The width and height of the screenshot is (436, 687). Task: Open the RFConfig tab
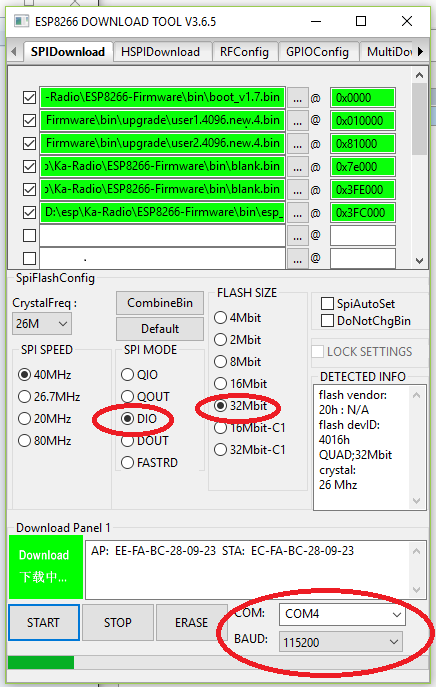(x=244, y=52)
